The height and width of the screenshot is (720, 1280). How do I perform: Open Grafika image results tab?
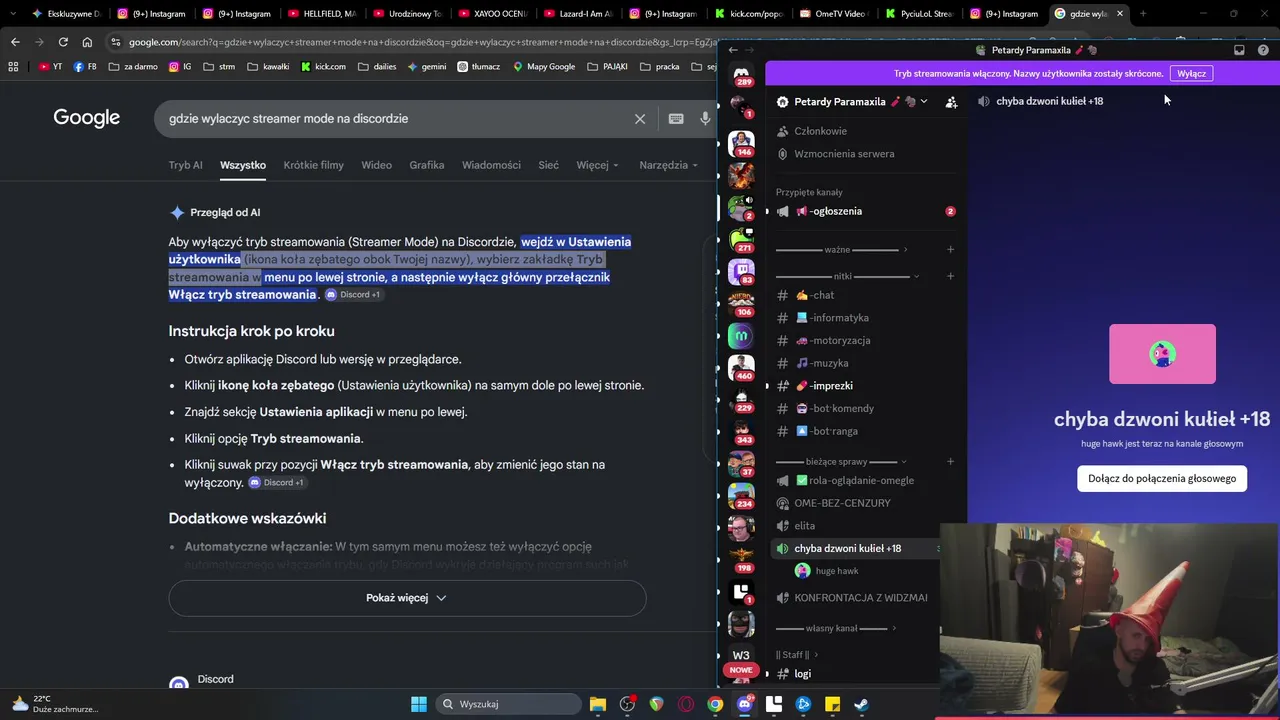click(427, 165)
